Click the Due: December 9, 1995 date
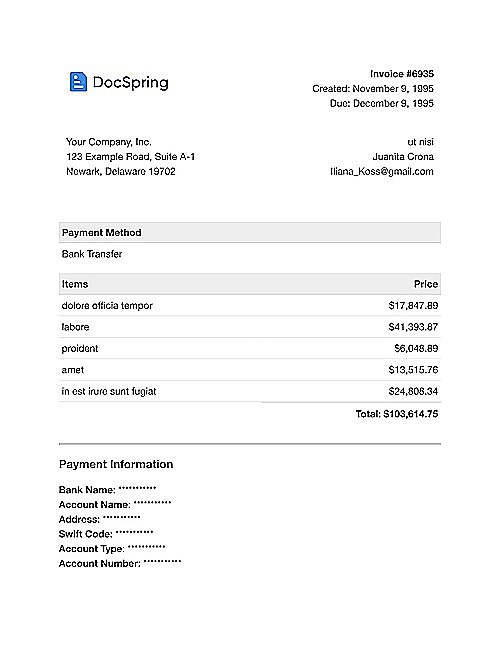This screenshot has width=500, height=647. 382,104
